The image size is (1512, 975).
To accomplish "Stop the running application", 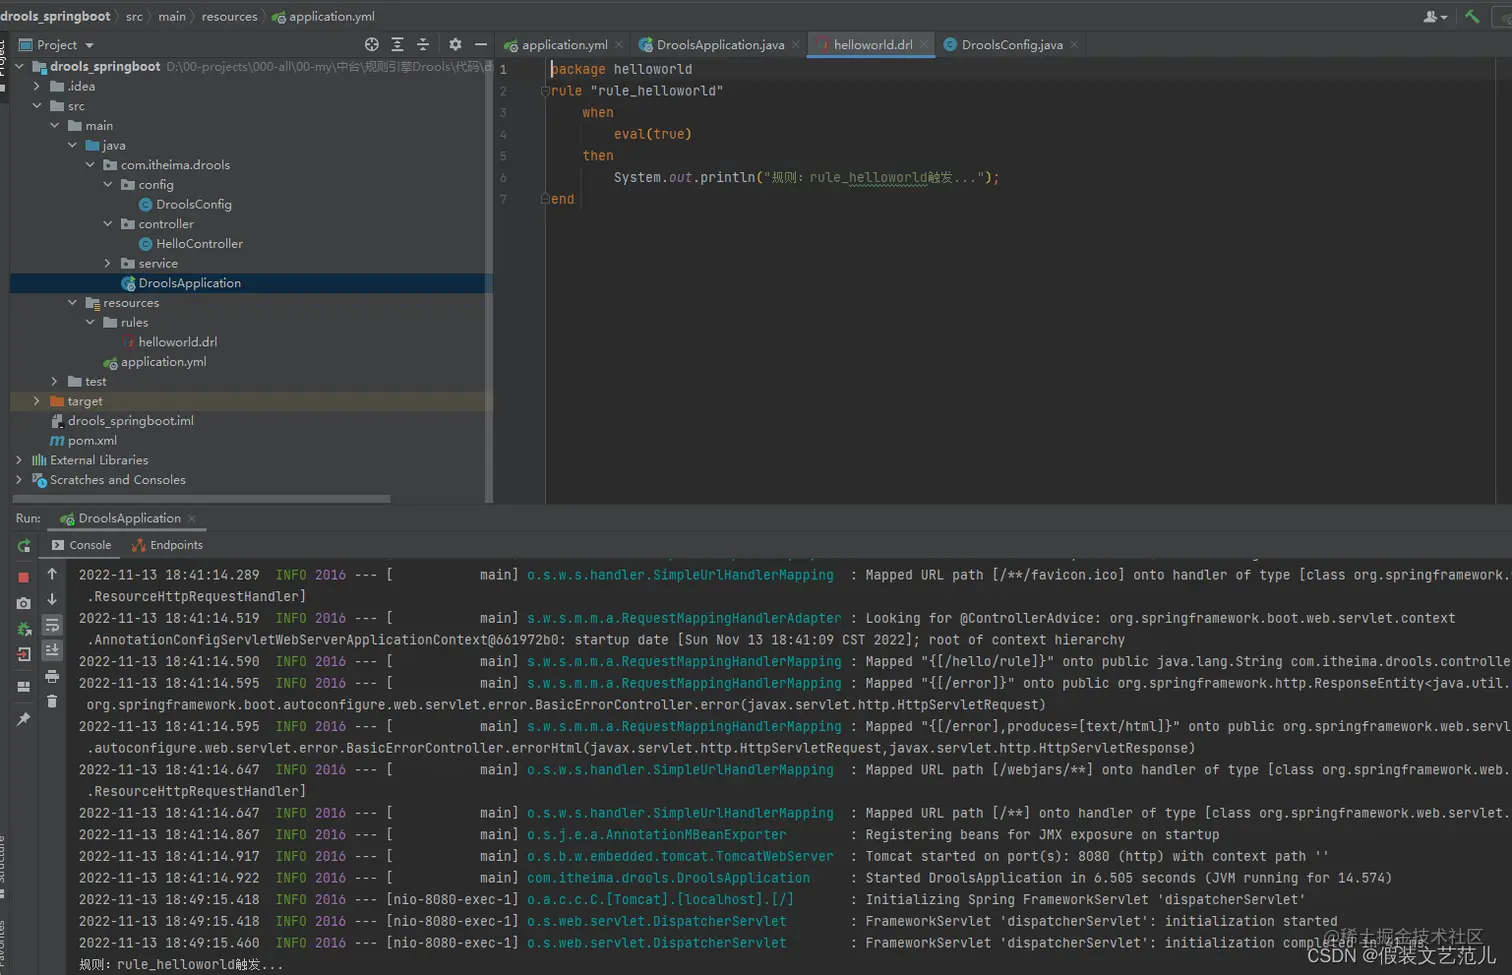I will [24, 577].
